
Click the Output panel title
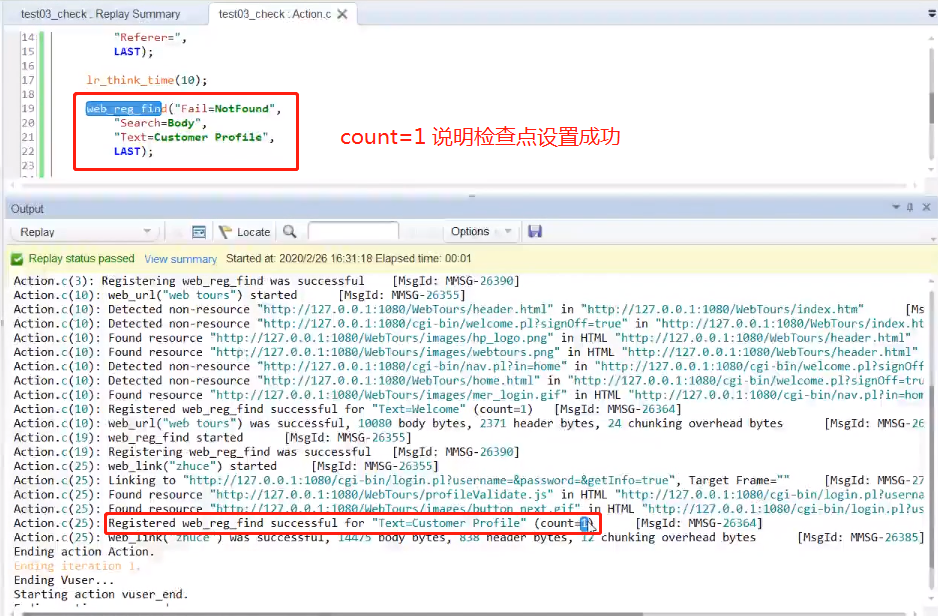27,209
